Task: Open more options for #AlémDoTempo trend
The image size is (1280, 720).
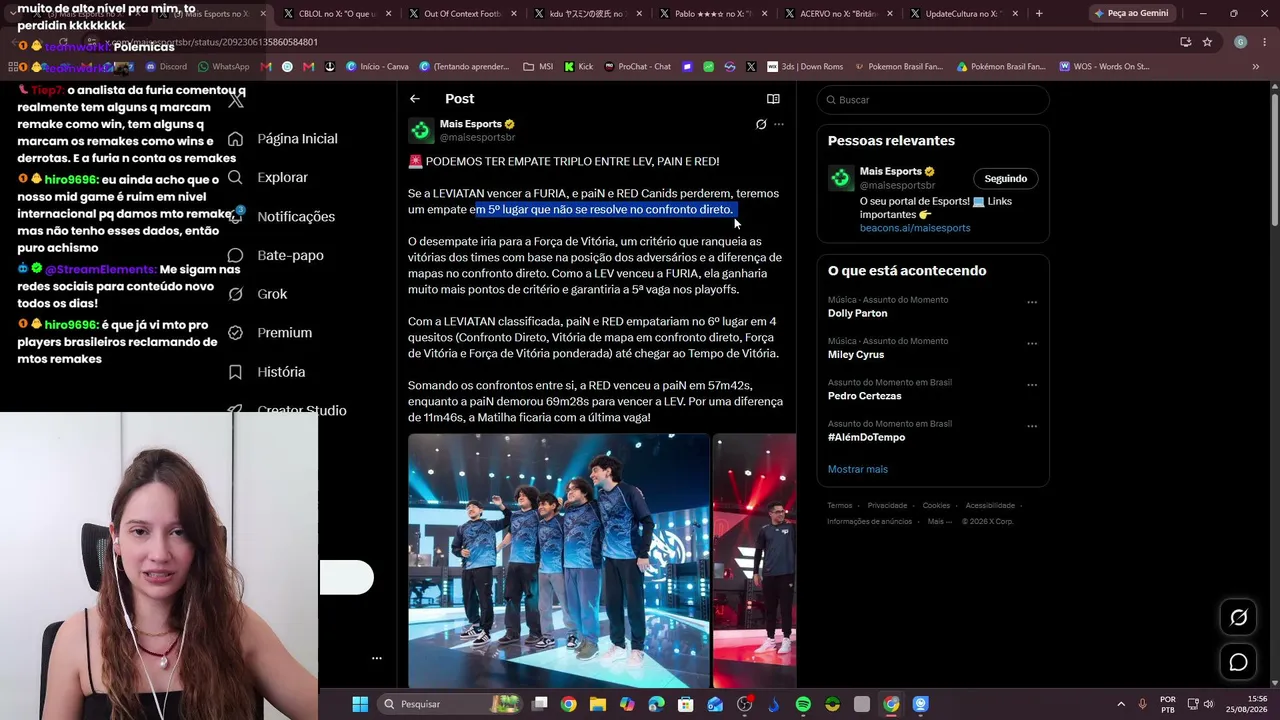Action: (1032, 426)
